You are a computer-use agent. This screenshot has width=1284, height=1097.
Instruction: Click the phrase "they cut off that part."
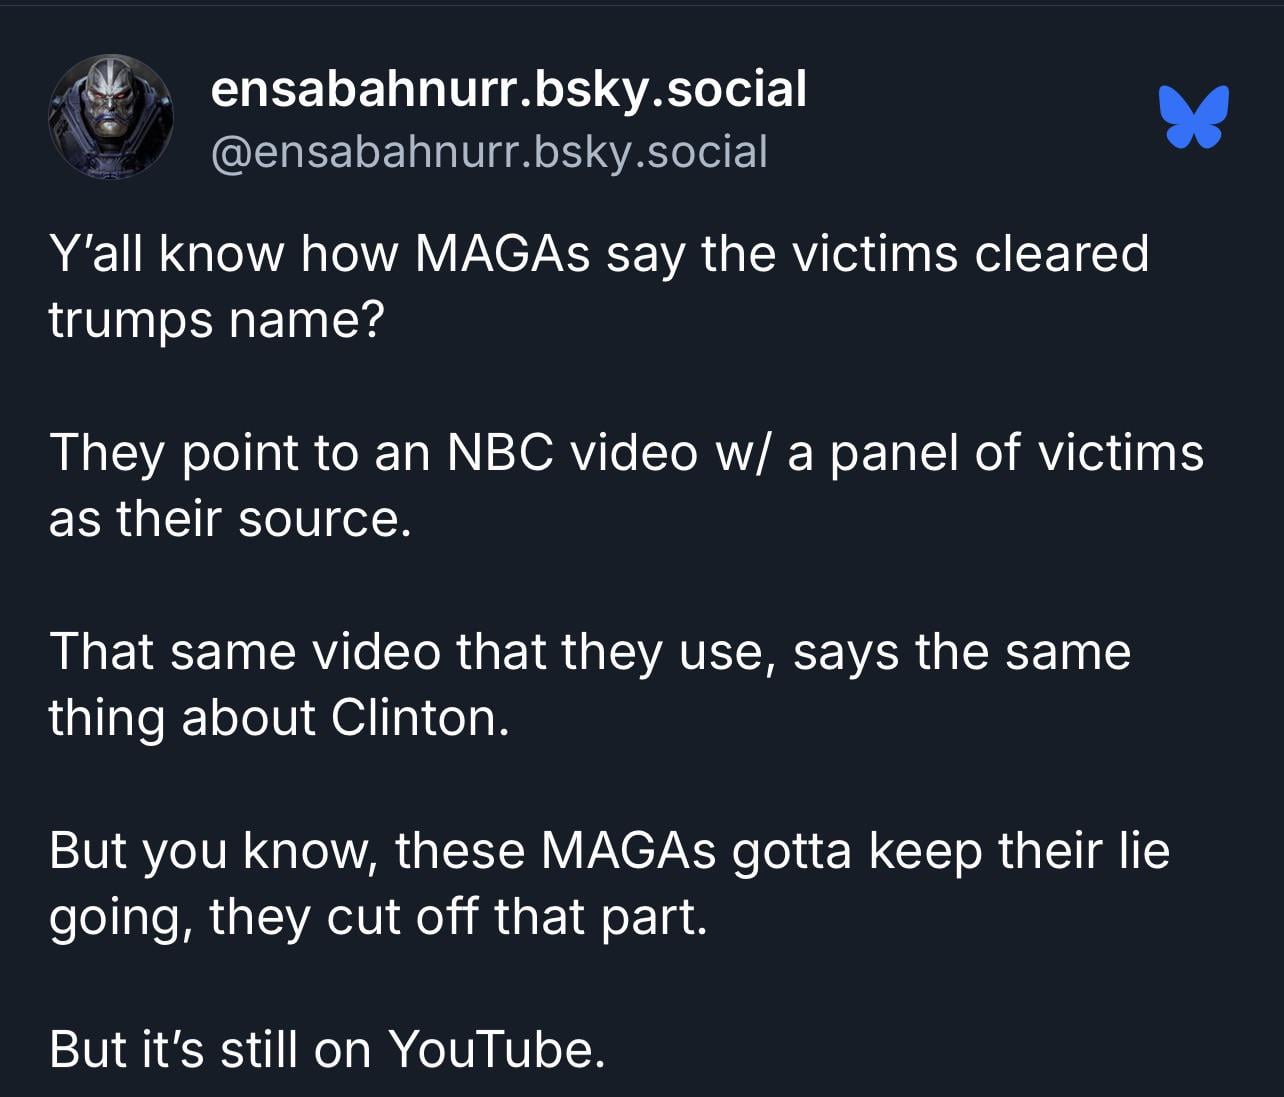click(458, 916)
